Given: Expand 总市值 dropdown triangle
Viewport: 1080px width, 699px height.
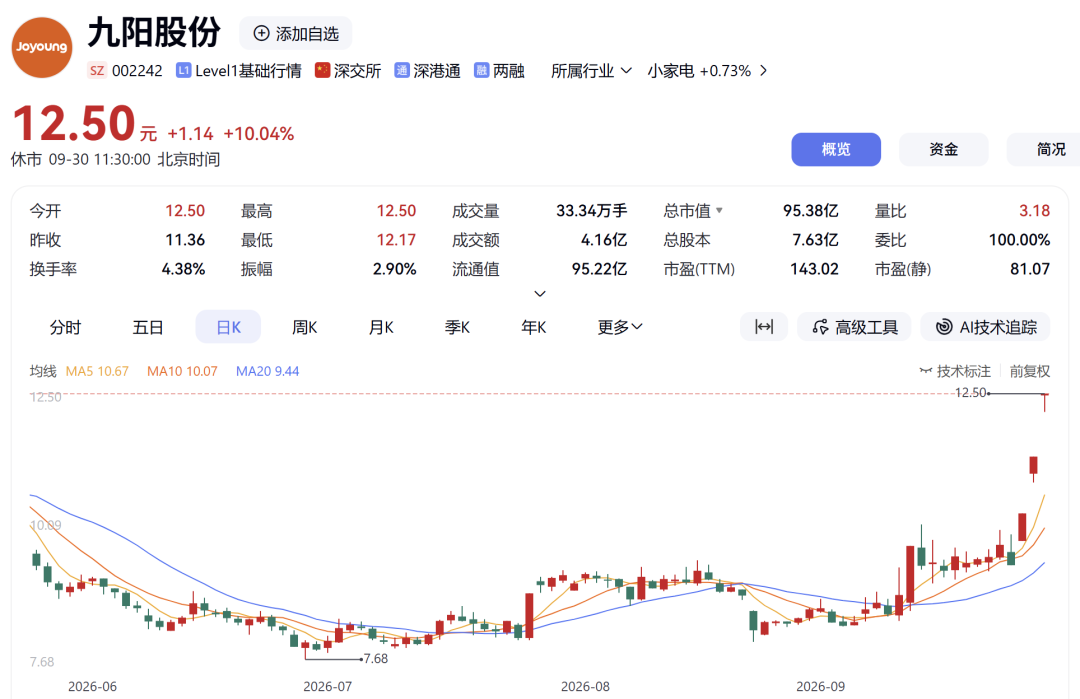Looking at the screenshot, I should tap(719, 210).
